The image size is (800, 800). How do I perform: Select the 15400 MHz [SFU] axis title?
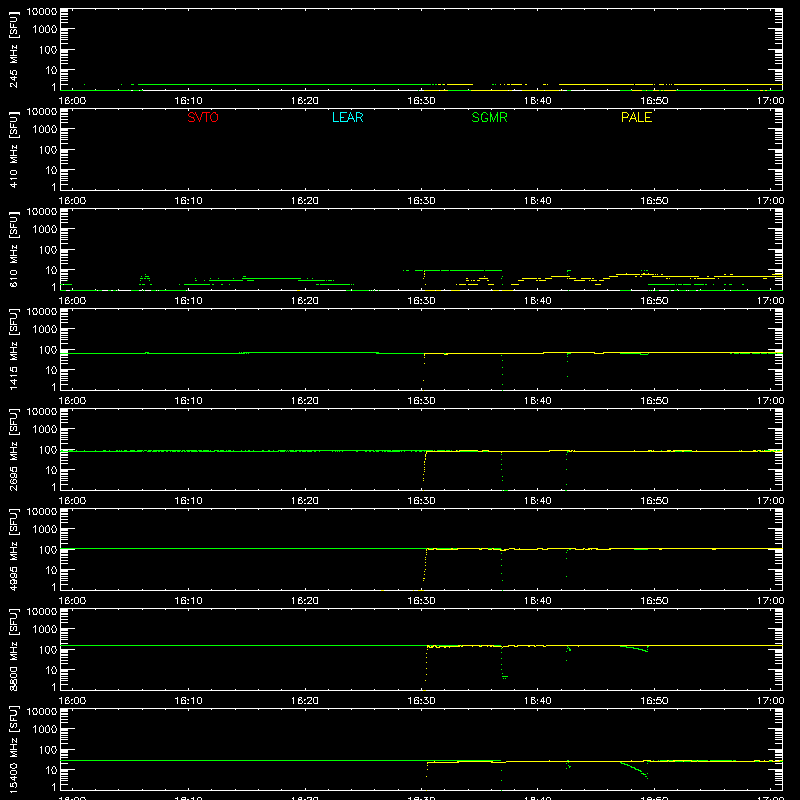pyautogui.click(x=14, y=749)
